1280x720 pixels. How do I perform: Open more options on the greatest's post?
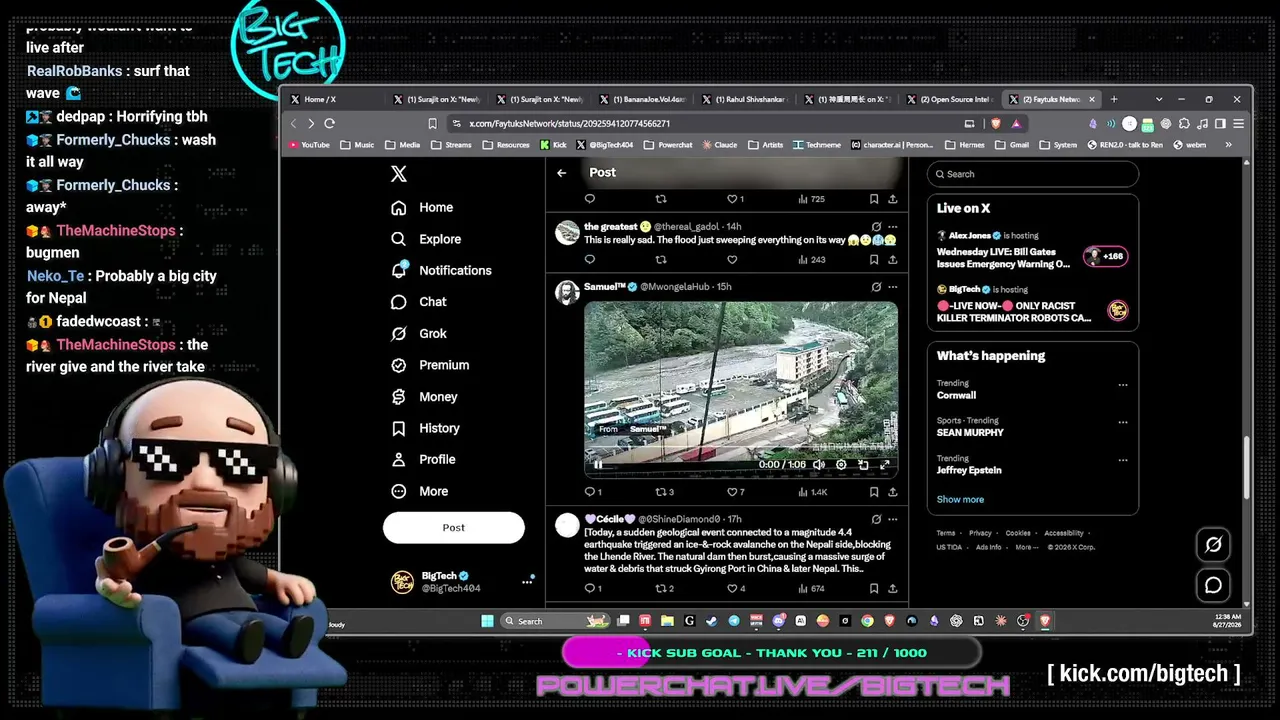coord(893,227)
